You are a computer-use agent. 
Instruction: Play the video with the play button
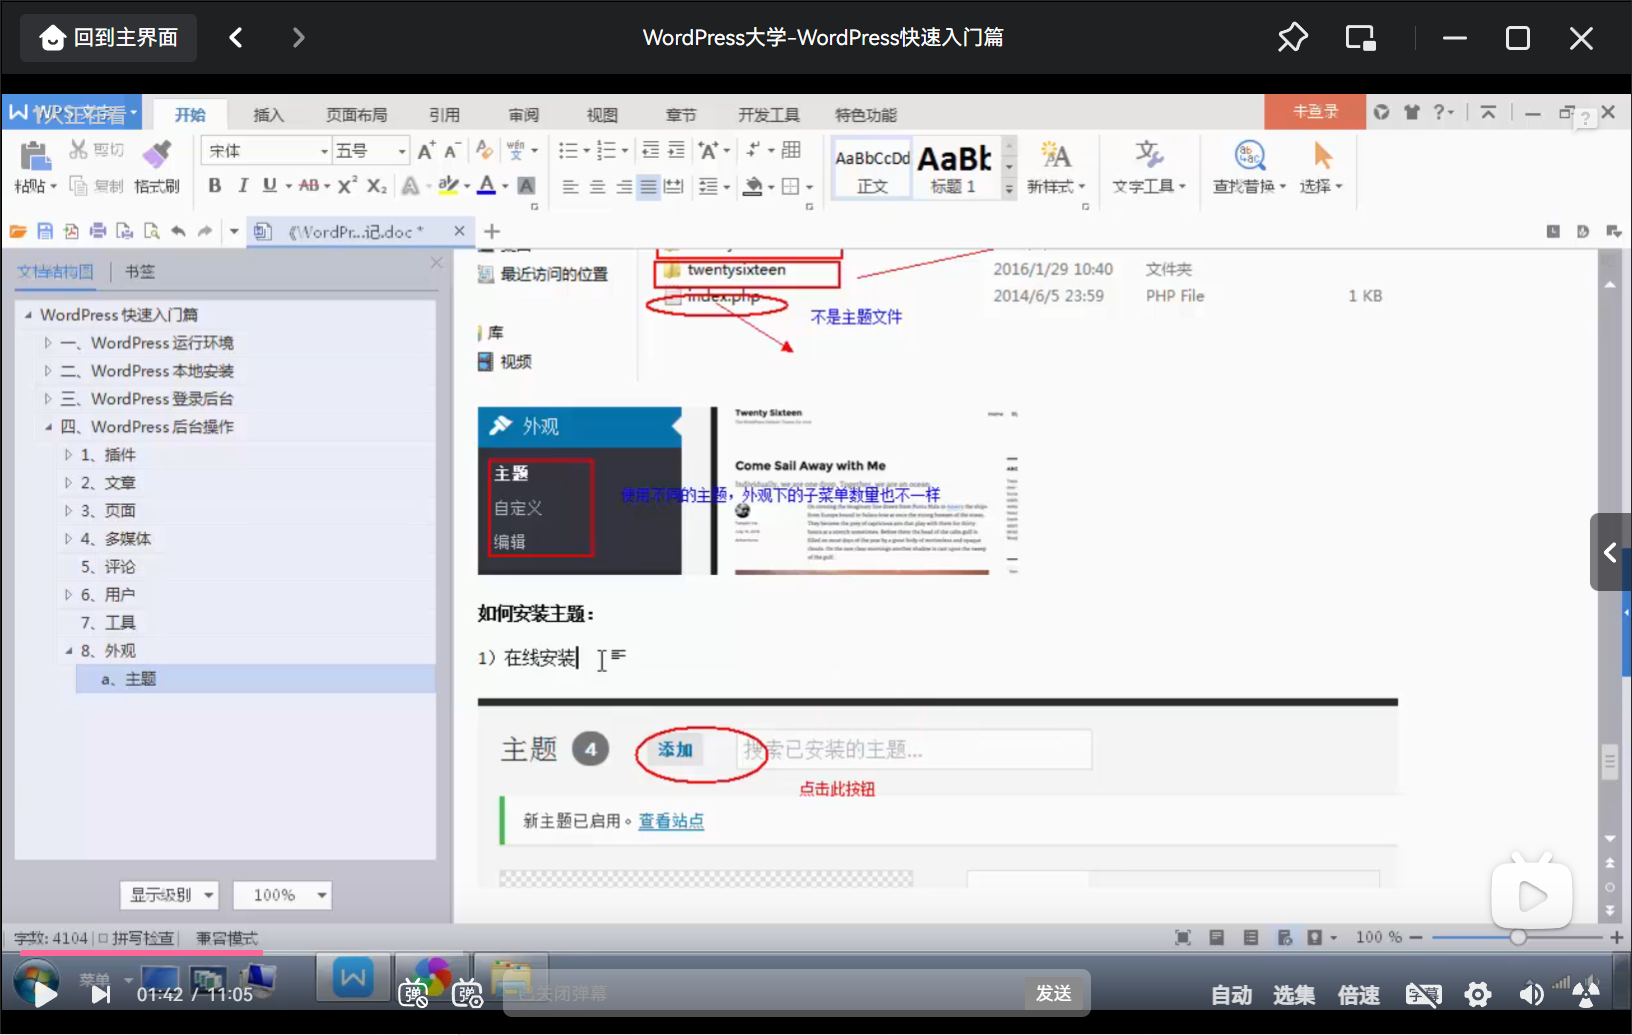44,994
